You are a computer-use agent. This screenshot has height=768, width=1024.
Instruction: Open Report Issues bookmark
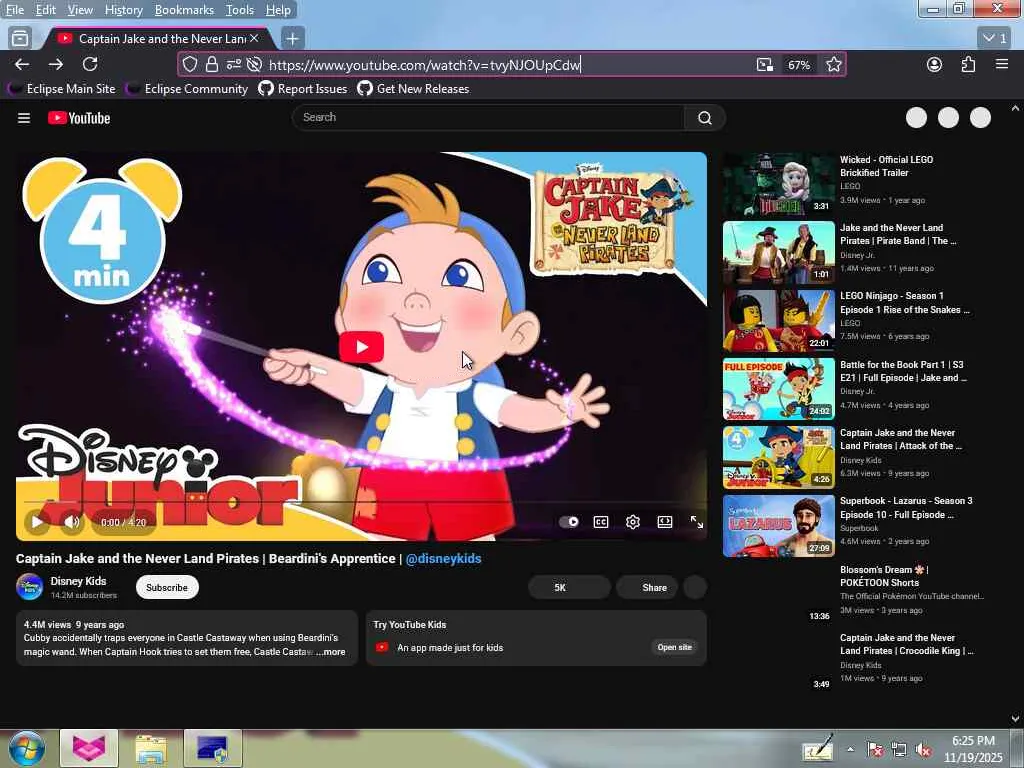point(303,89)
